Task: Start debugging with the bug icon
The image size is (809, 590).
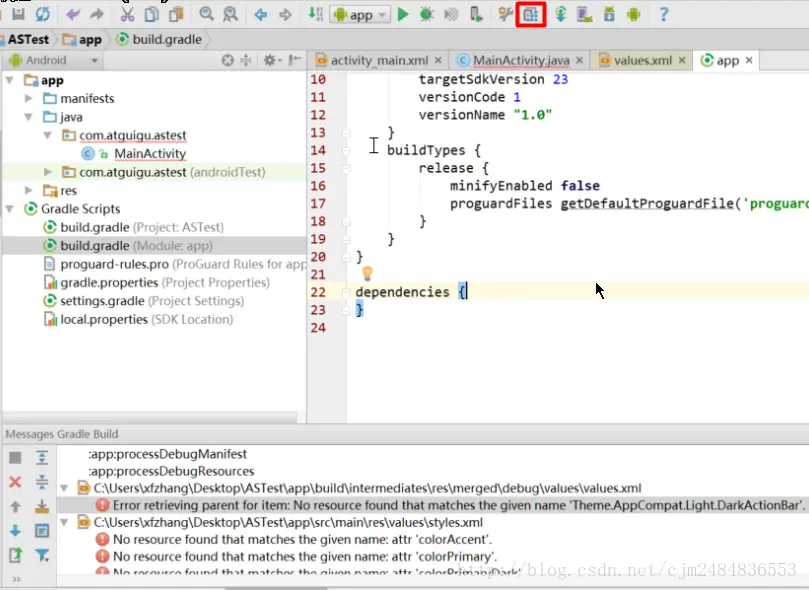Action: 427,14
